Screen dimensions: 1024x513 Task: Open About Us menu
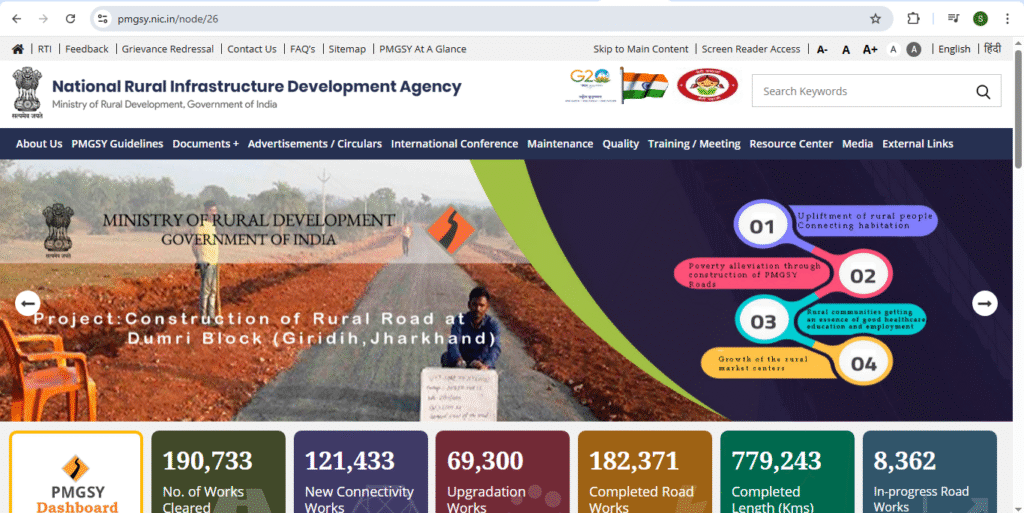tap(39, 144)
